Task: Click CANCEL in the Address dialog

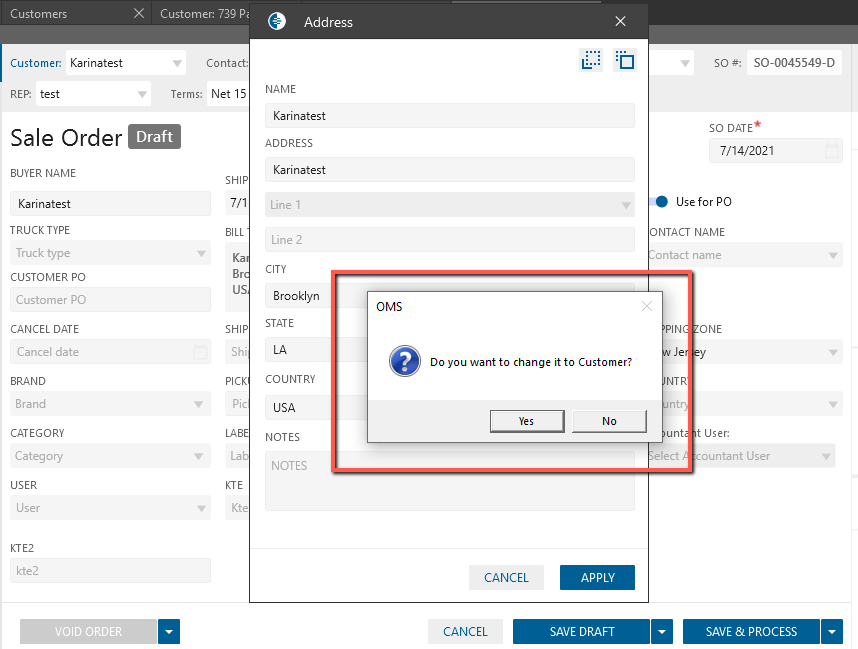Action: 506,577
